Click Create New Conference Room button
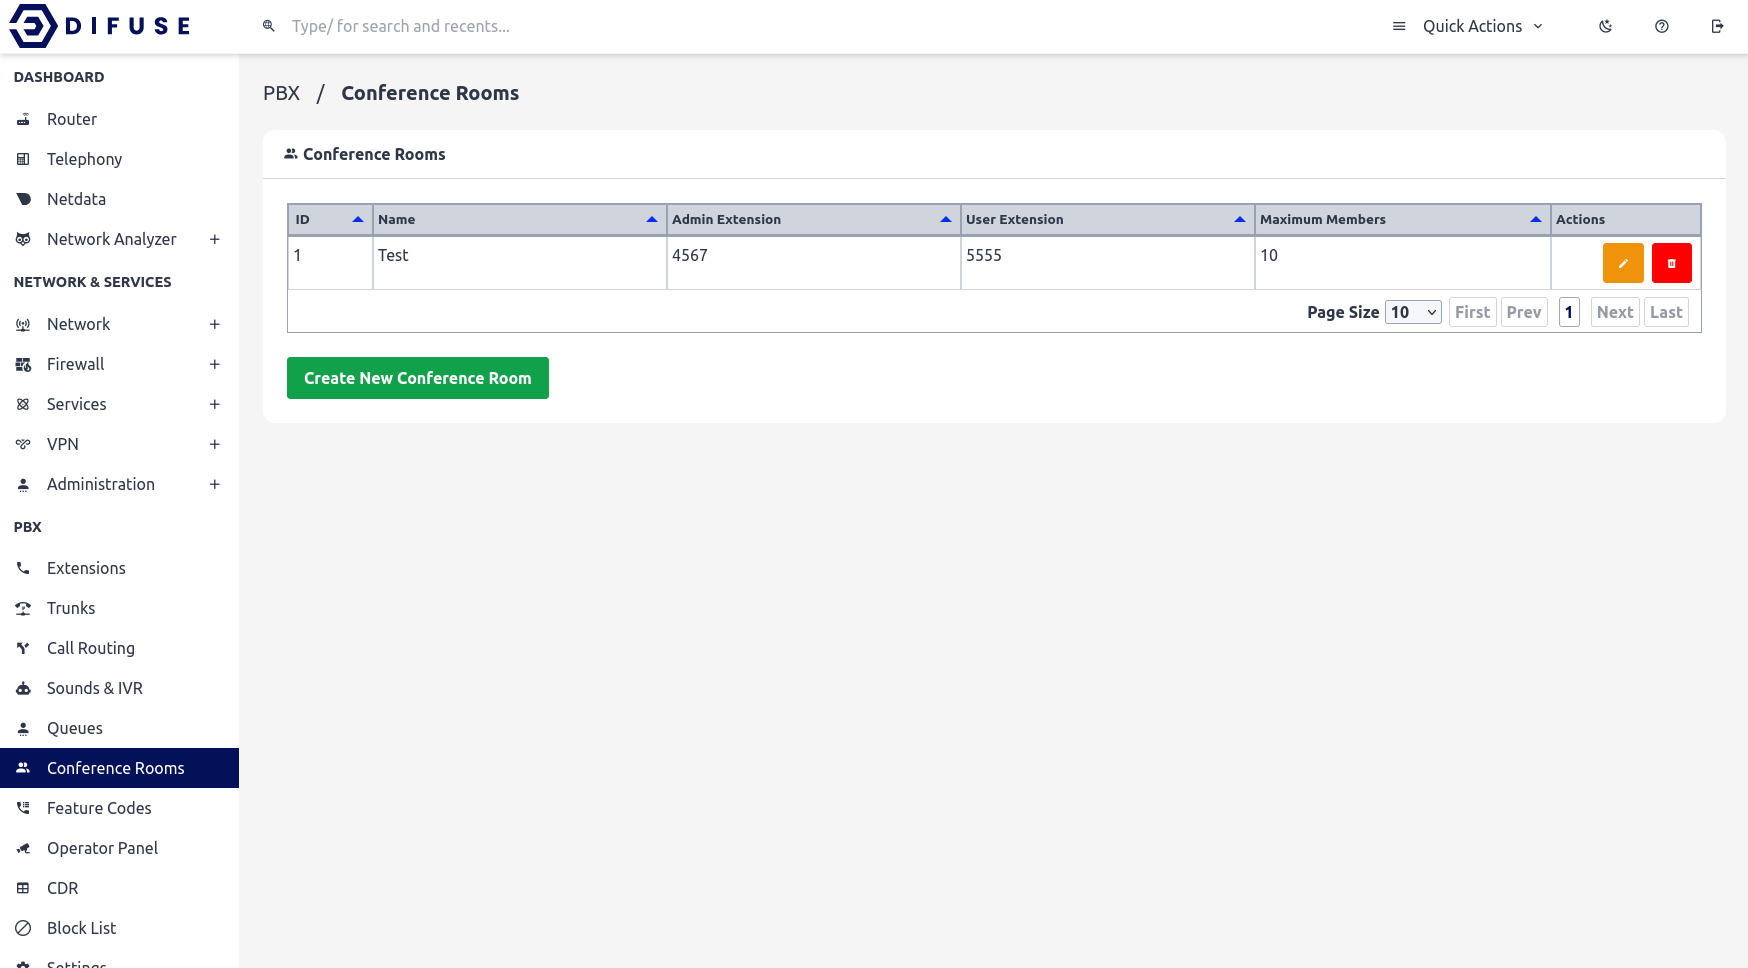Image resolution: width=1748 pixels, height=968 pixels. coord(418,378)
